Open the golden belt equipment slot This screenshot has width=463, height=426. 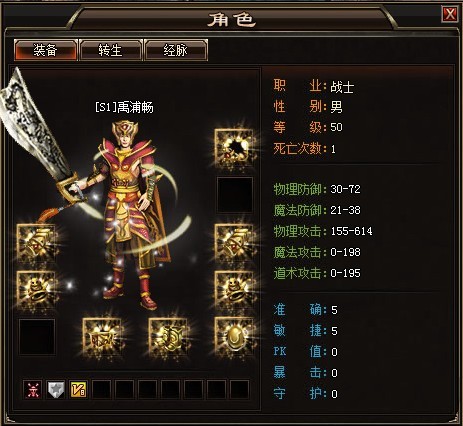[x=102, y=337]
